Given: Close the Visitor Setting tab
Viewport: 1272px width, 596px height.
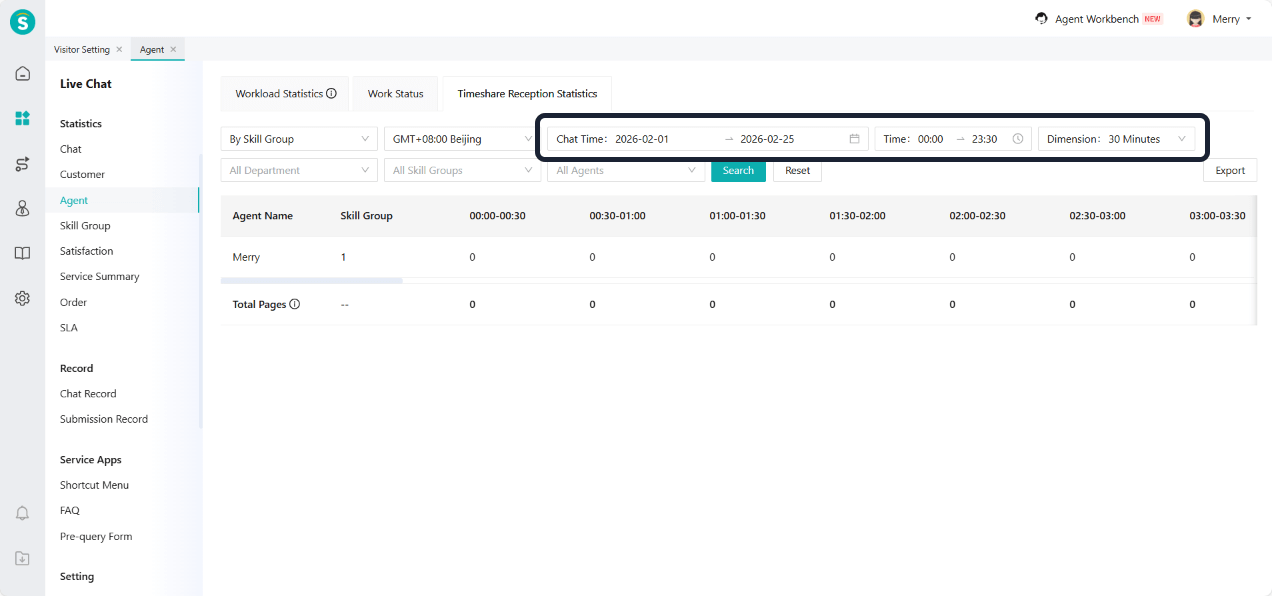Looking at the screenshot, I should click(x=119, y=49).
